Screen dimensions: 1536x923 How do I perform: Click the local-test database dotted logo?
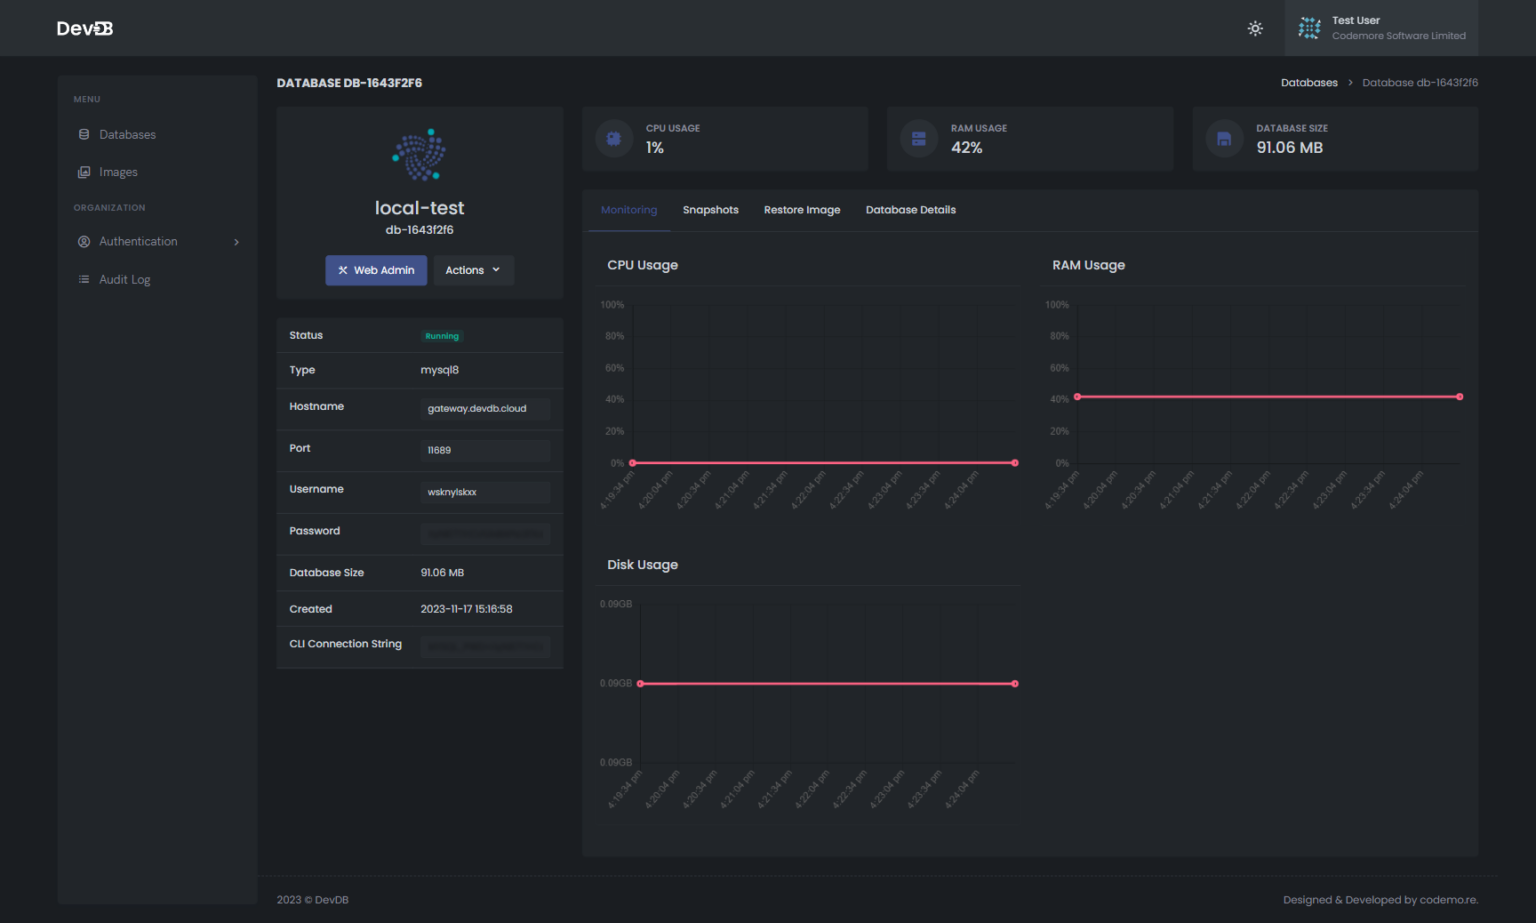tap(419, 155)
